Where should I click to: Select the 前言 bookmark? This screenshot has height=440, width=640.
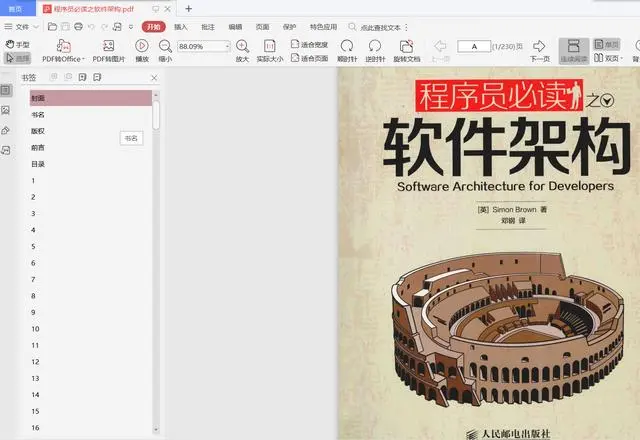(38, 148)
